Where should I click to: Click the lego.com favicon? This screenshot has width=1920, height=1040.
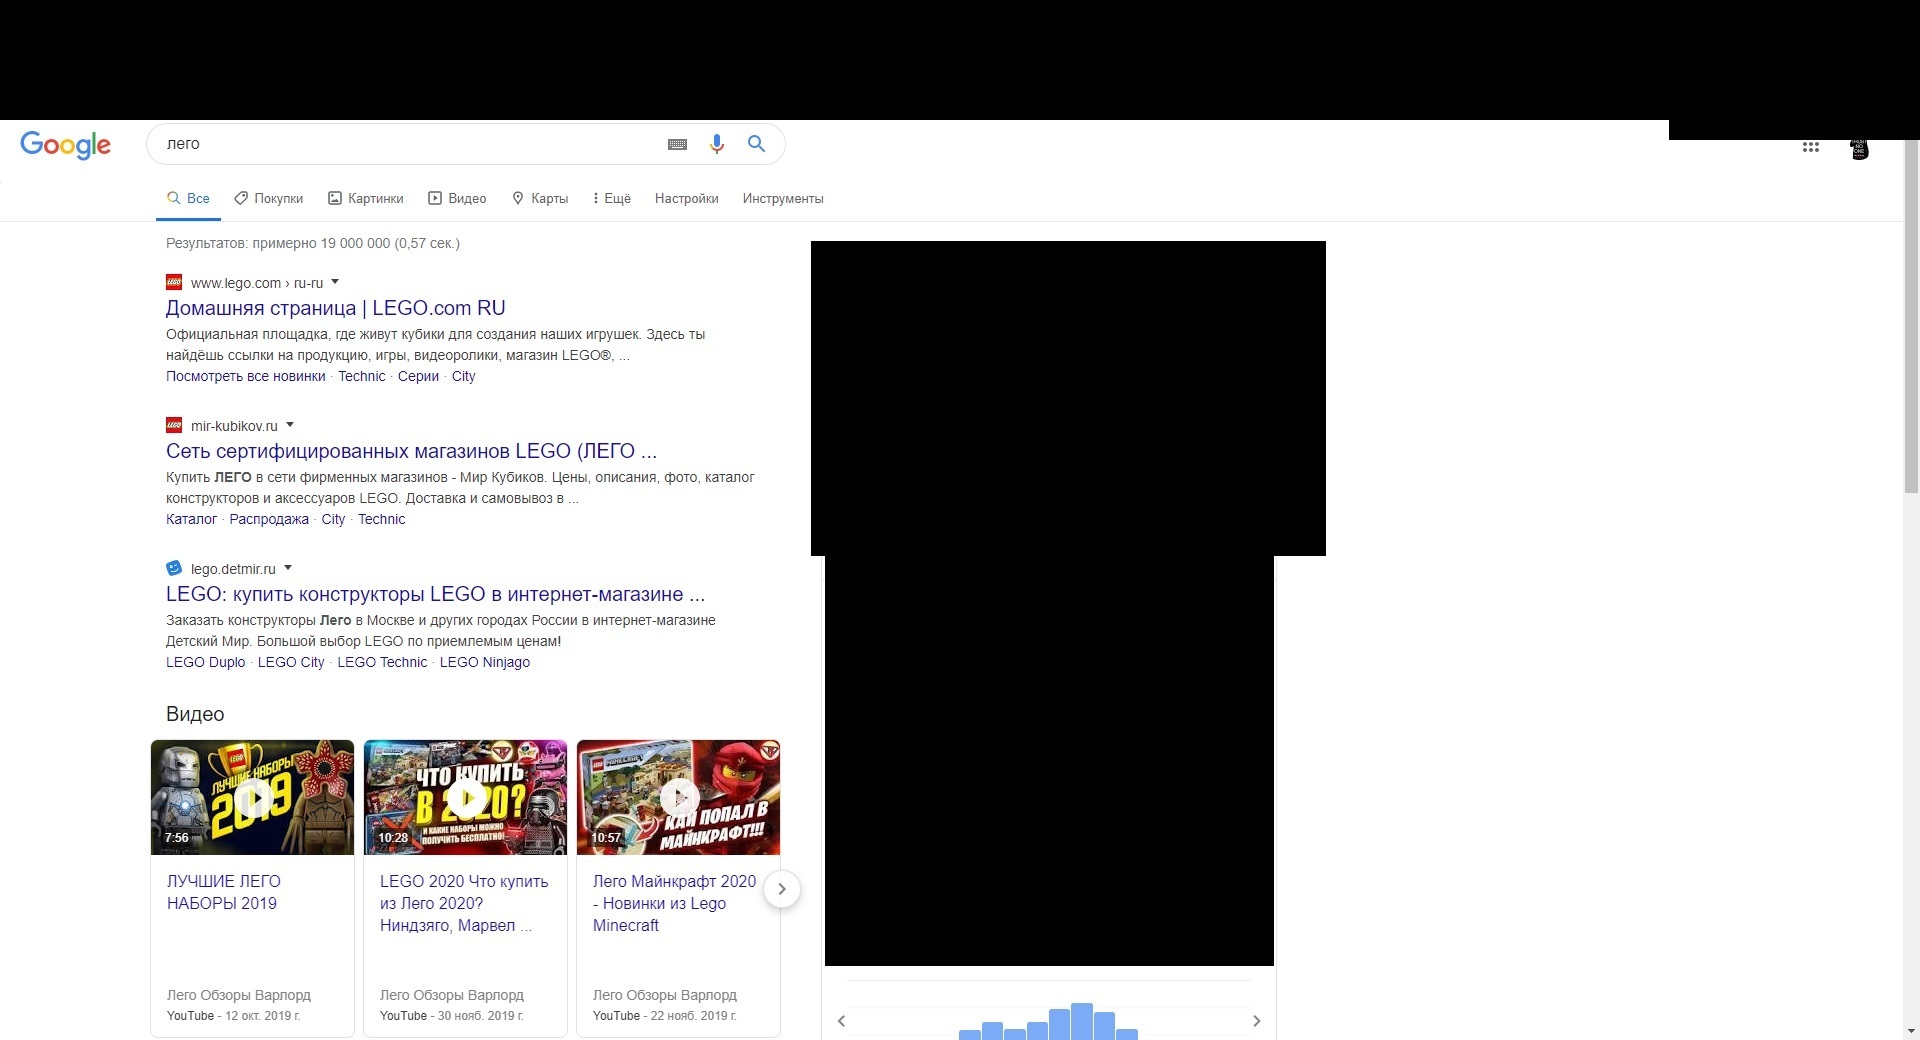(x=174, y=282)
